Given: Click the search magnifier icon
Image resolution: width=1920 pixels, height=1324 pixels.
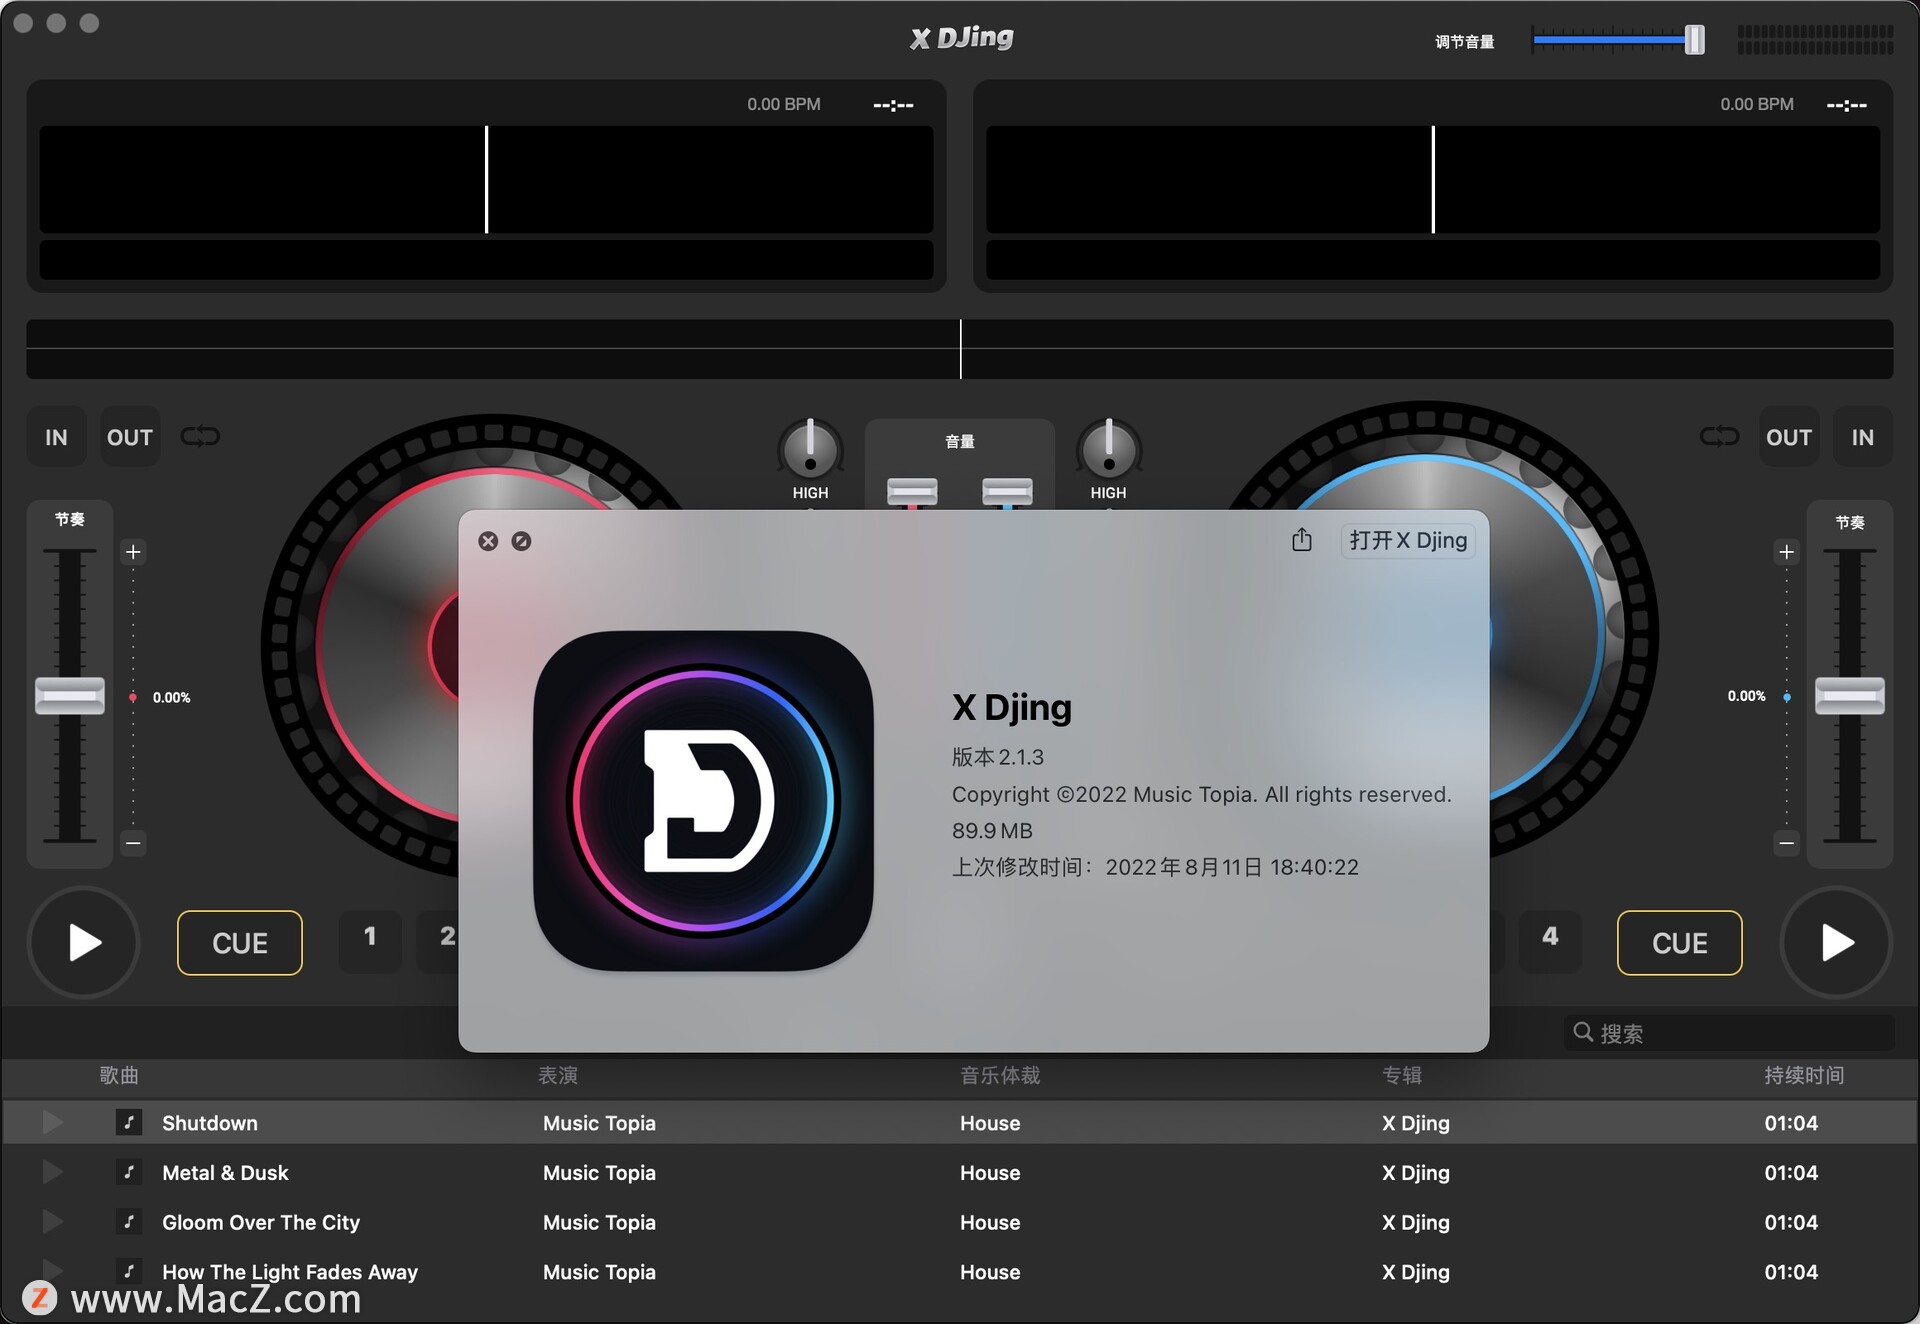Looking at the screenshot, I should tap(1583, 1033).
